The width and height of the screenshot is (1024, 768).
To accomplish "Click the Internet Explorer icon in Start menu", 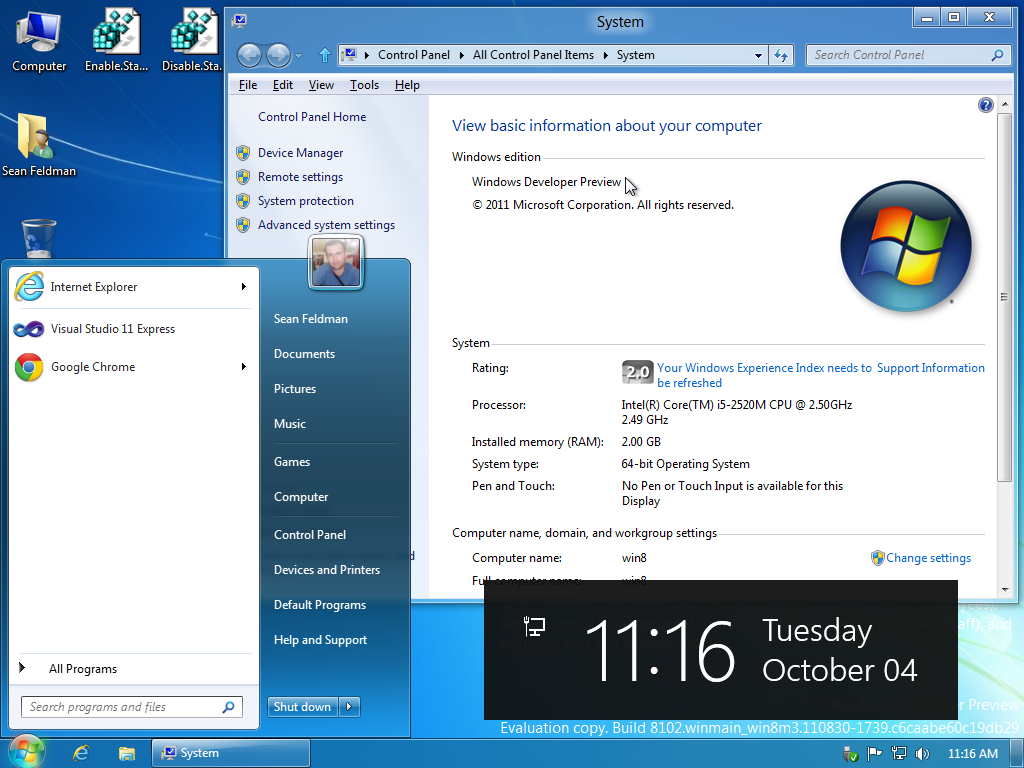I will click(29, 287).
